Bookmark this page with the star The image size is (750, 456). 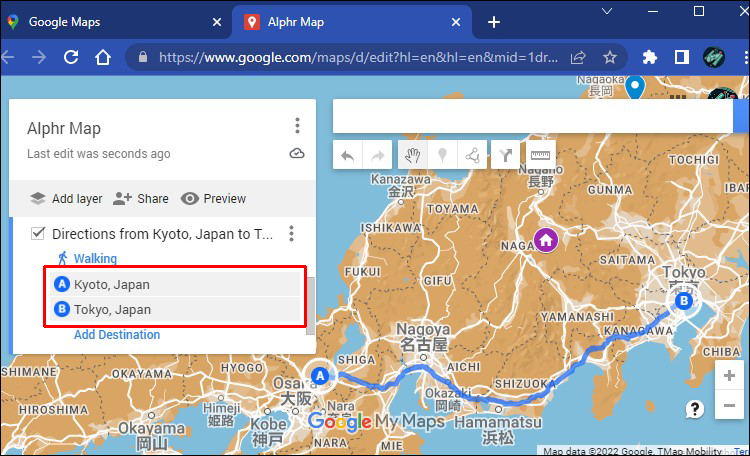pyautogui.click(x=609, y=57)
